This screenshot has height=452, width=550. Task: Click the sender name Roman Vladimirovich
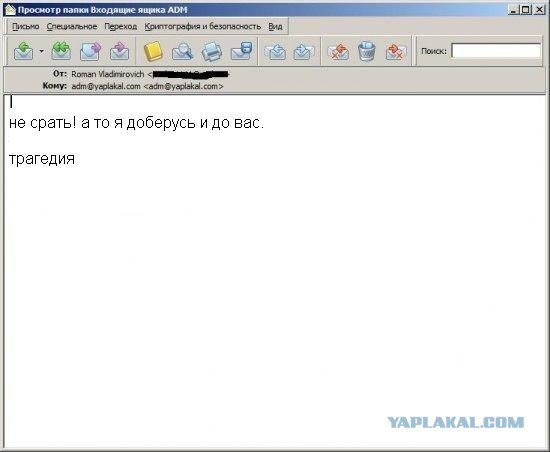point(107,74)
